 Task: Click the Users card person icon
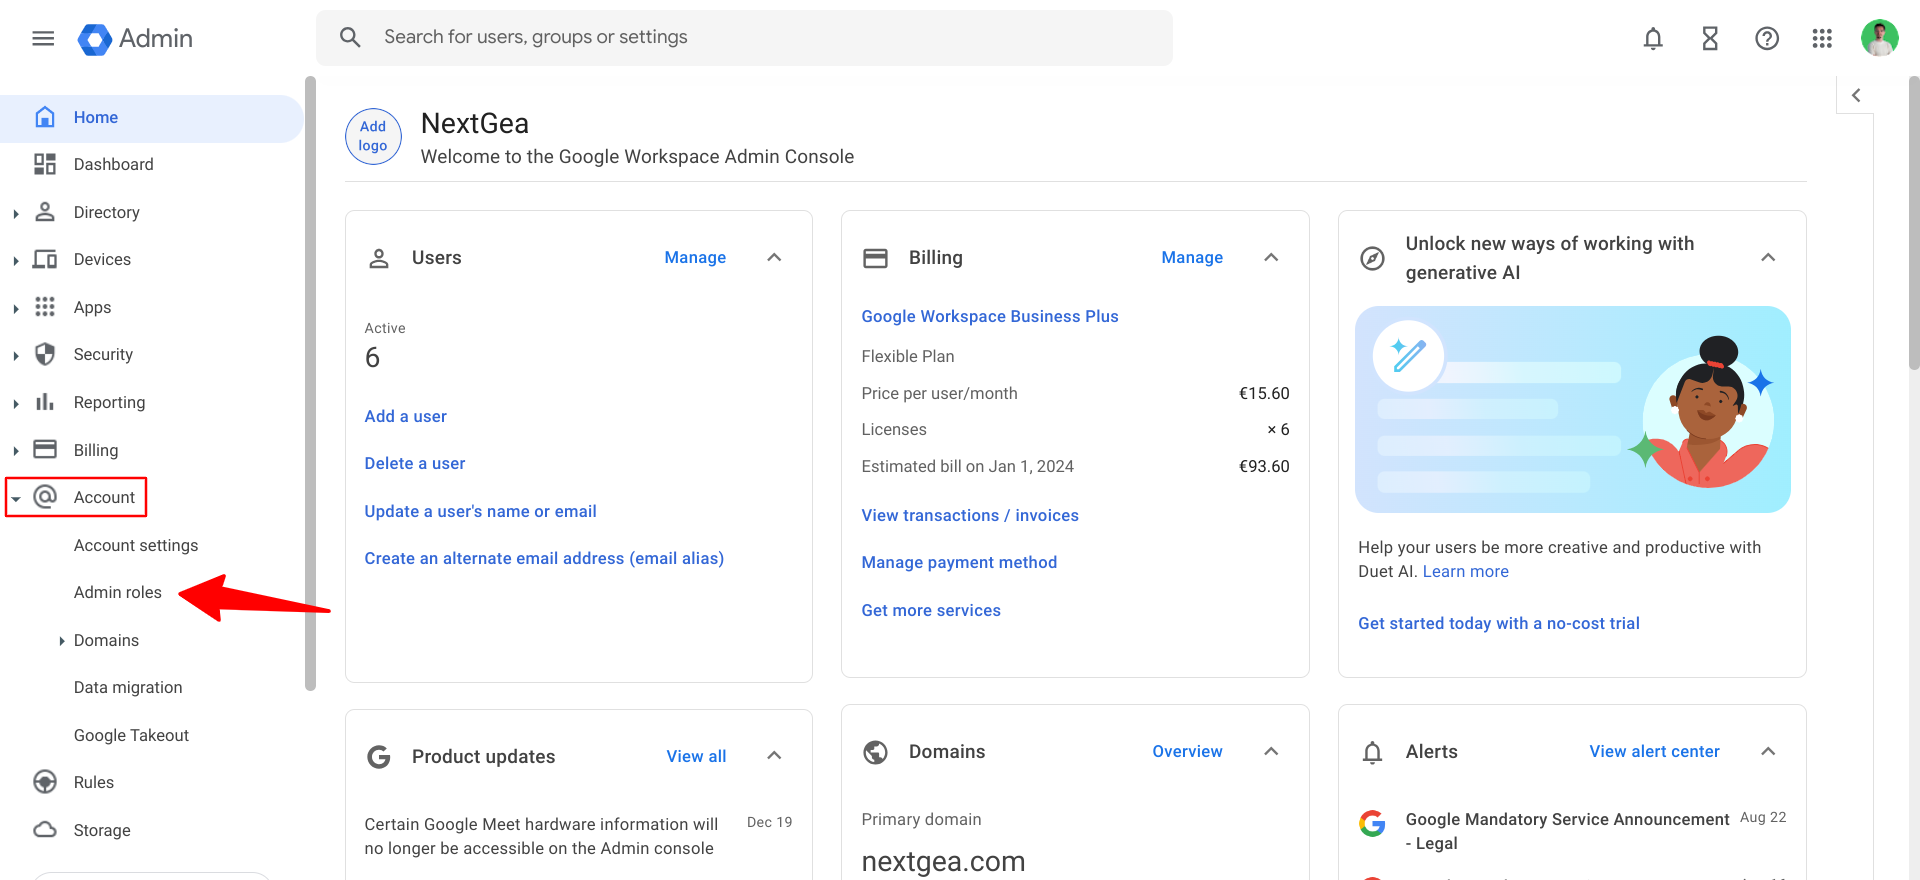pos(379,258)
